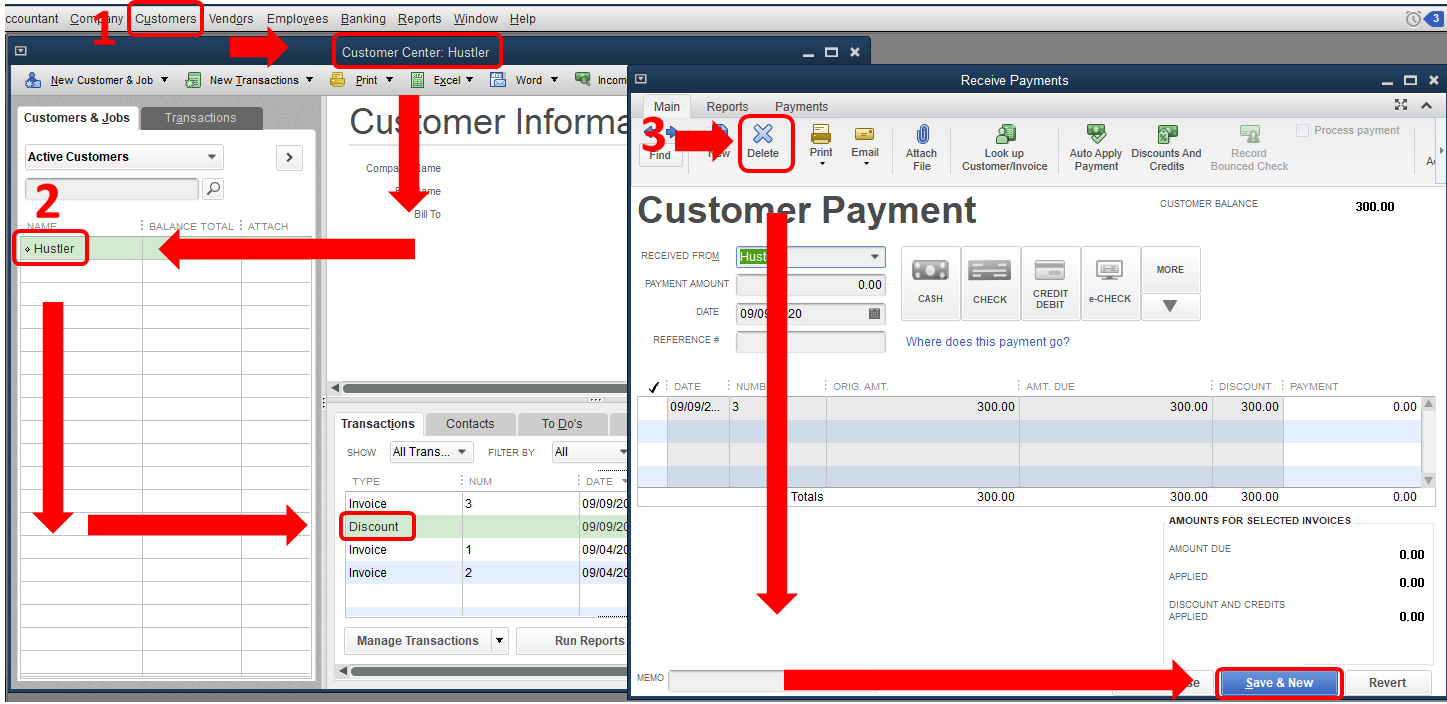
Task: Select the Check payment method icon
Action: tap(990, 281)
